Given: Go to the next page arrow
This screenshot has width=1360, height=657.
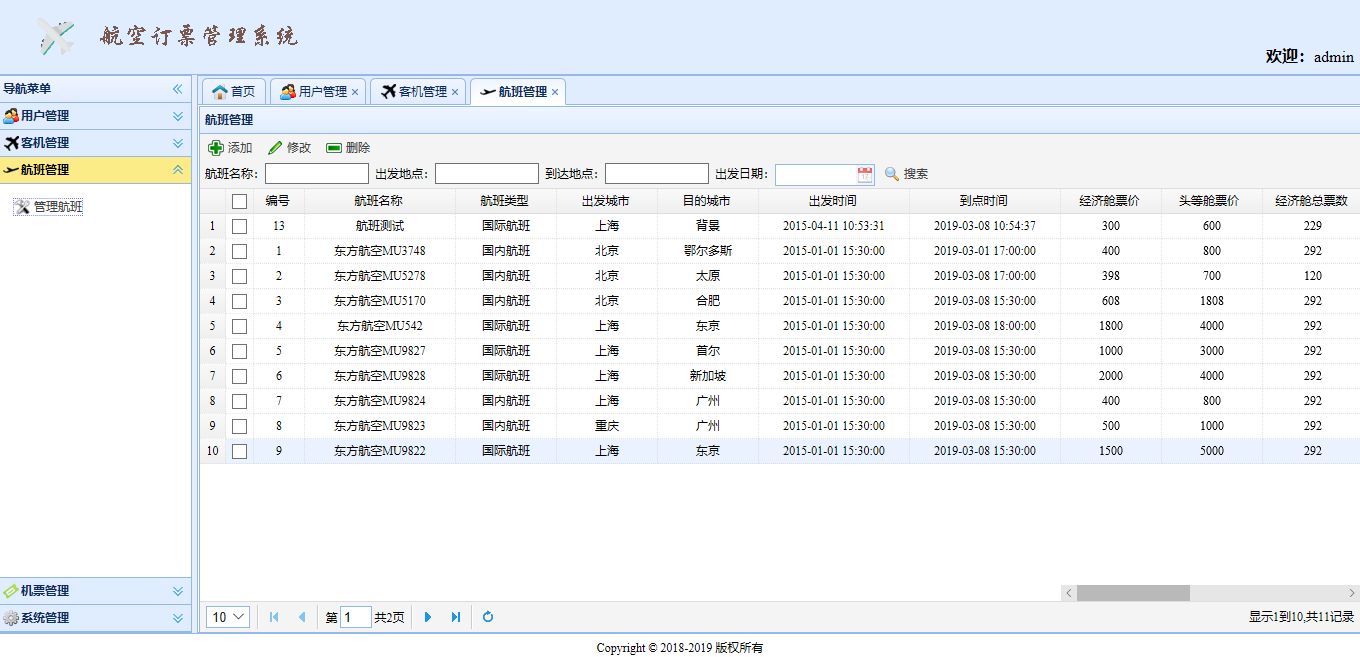Looking at the screenshot, I should 428,617.
